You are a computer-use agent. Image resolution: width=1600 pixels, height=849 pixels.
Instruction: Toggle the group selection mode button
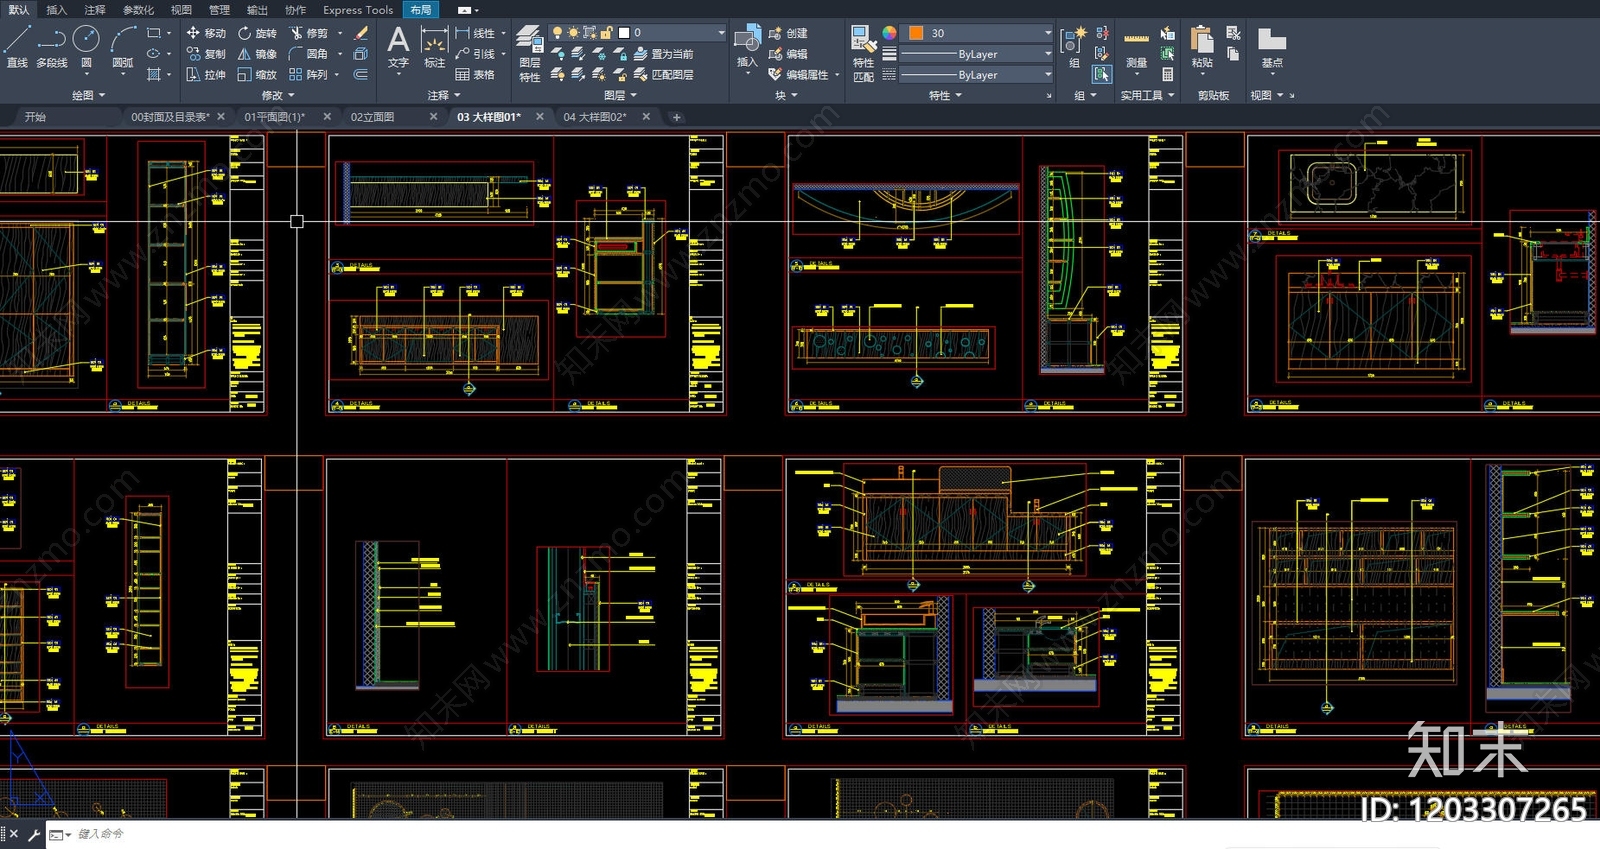point(1101,75)
